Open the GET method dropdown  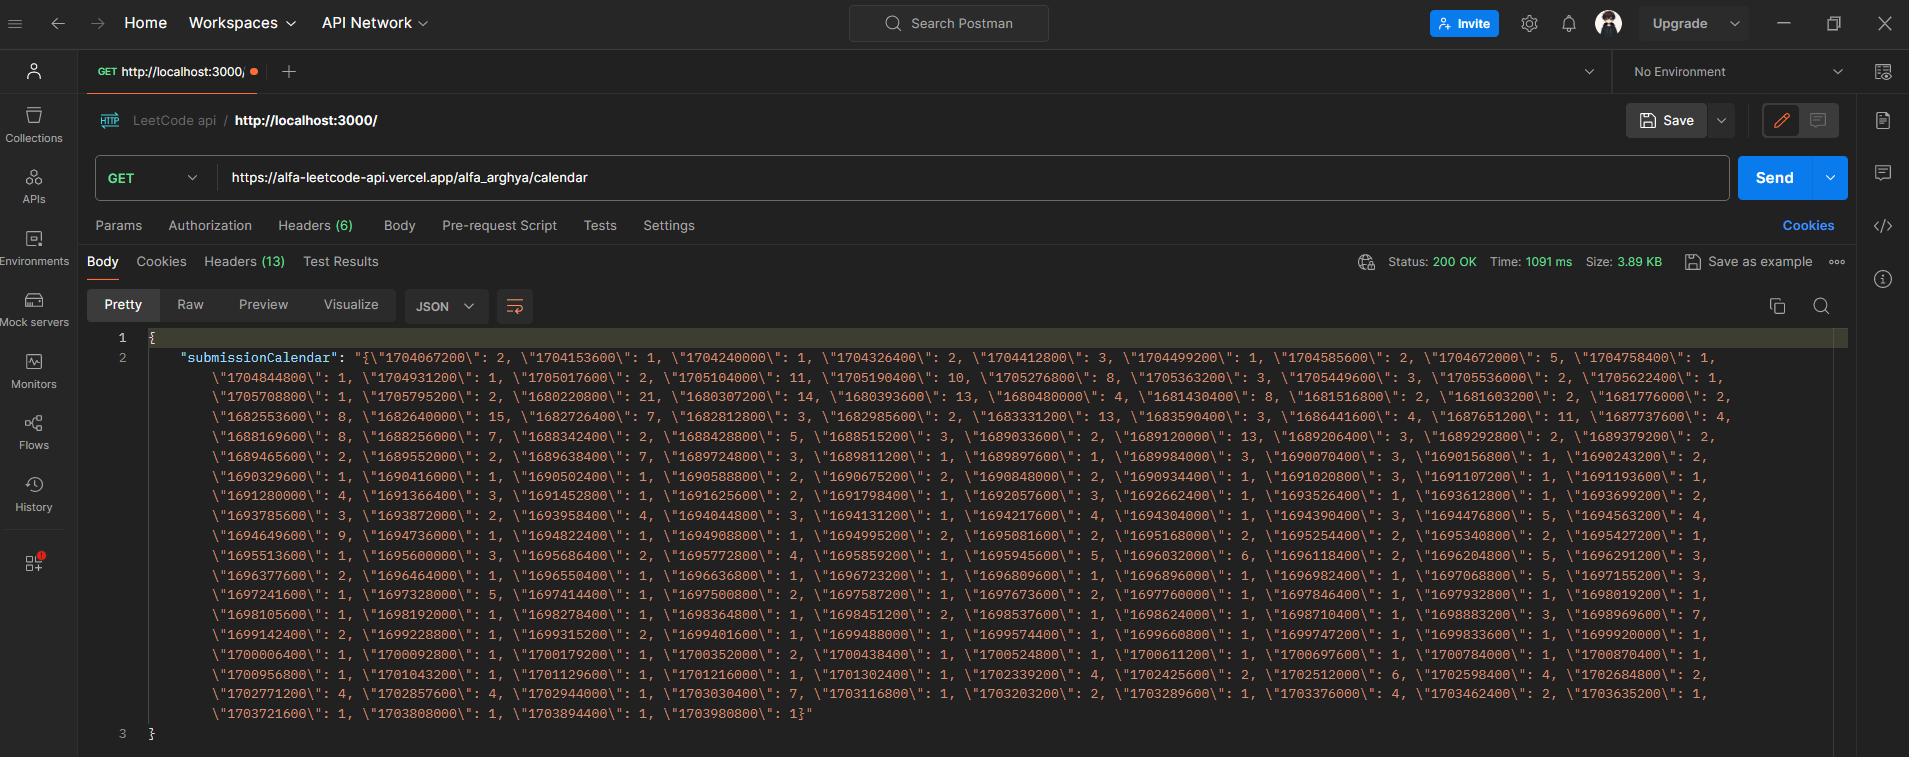[153, 178]
